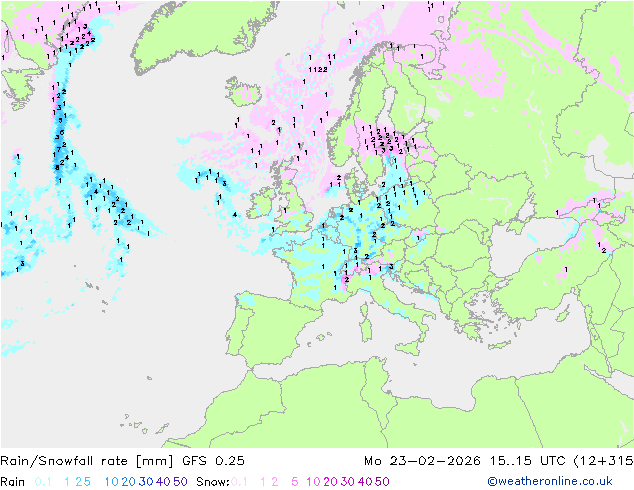Click the '(12+315' forecast run label
Screen dimensions: 634x490
click(x=603, y=461)
